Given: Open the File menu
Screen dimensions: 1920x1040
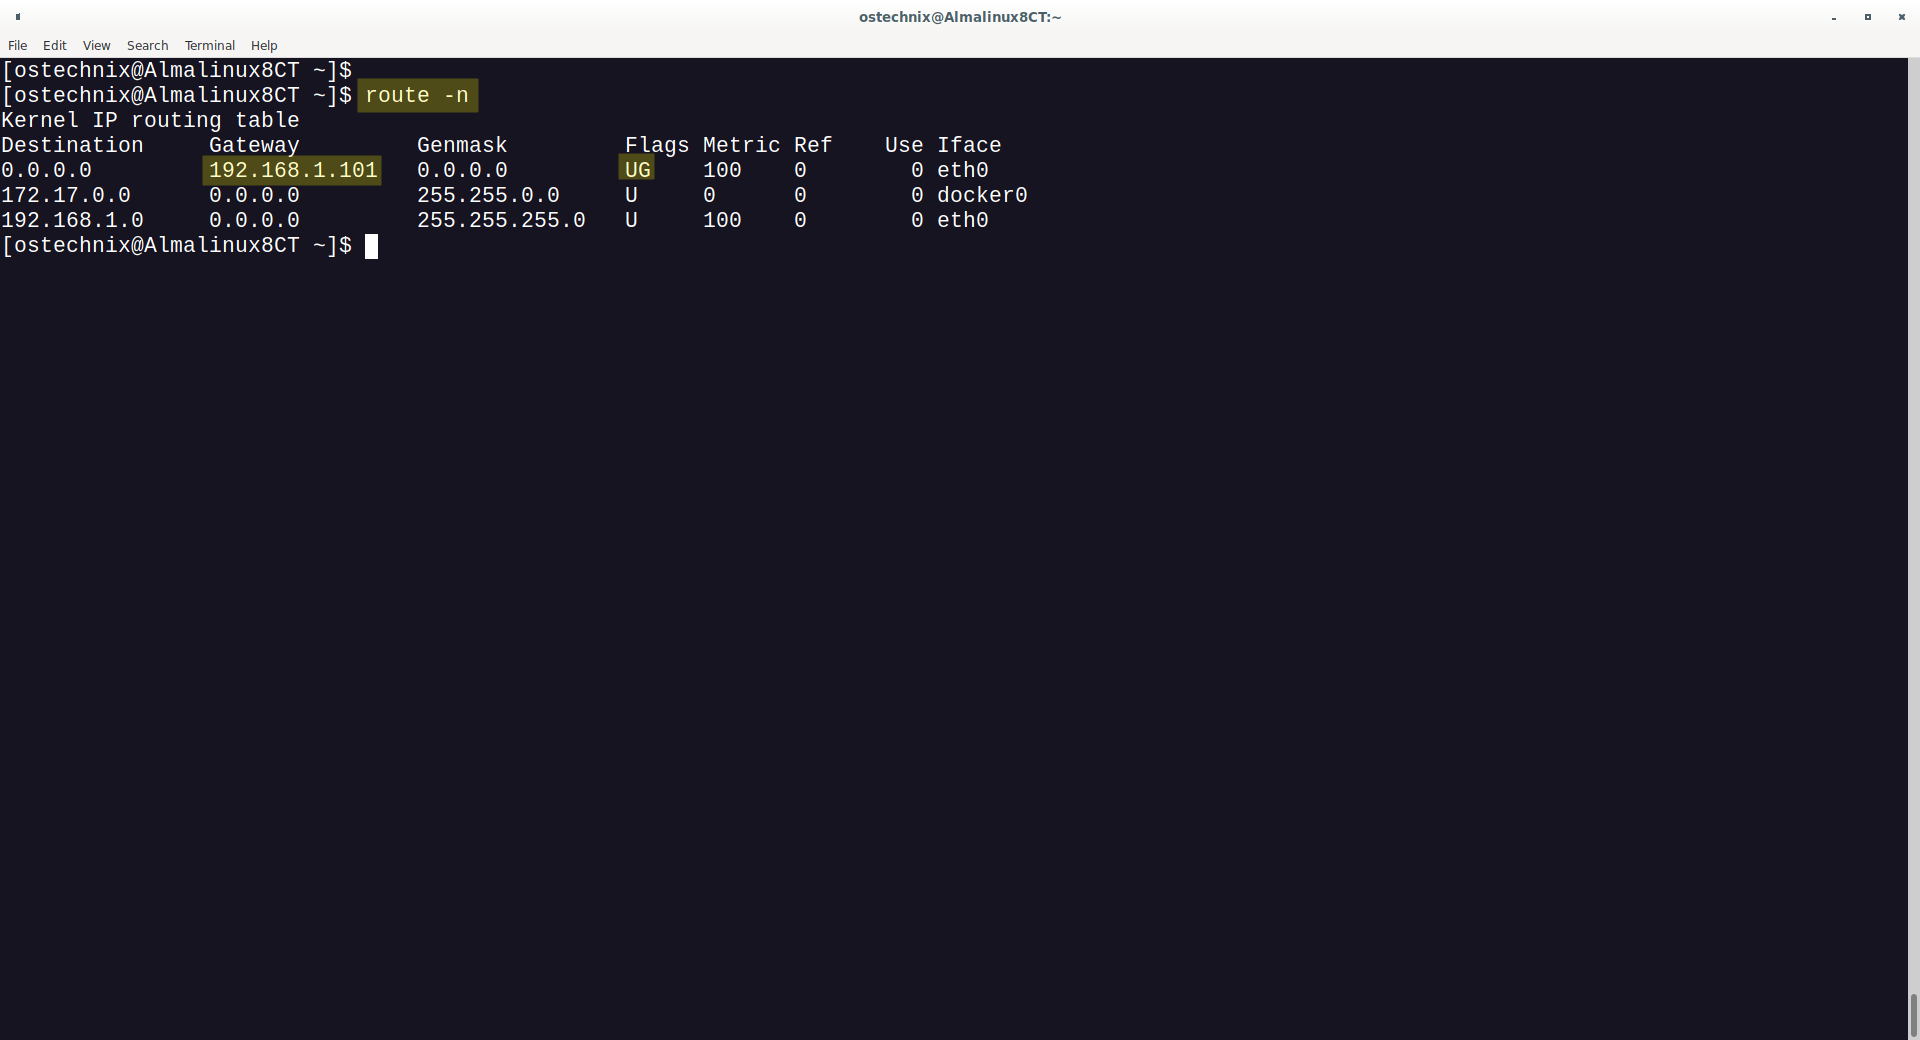Looking at the screenshot, I should [x=17, y=46].
